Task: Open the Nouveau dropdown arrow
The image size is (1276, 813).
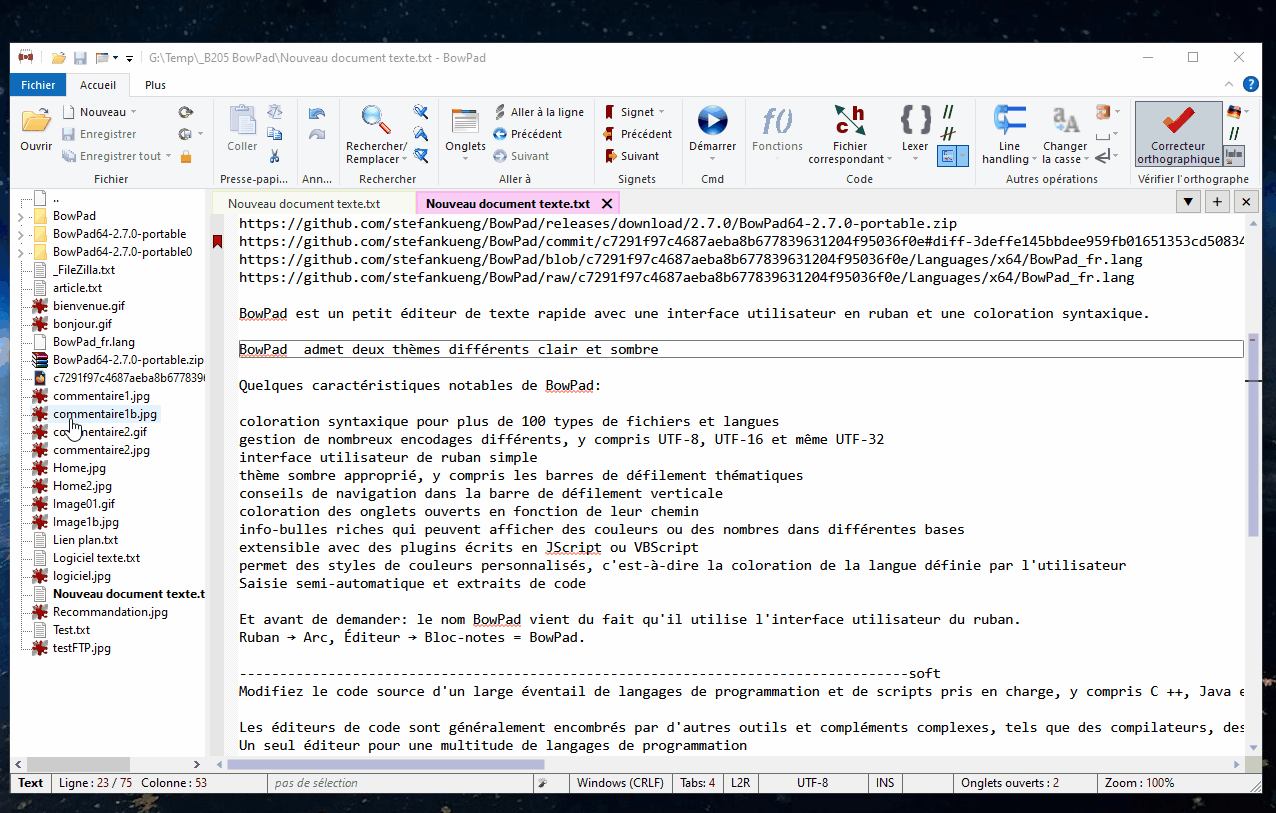Action: tap(134, 112)
